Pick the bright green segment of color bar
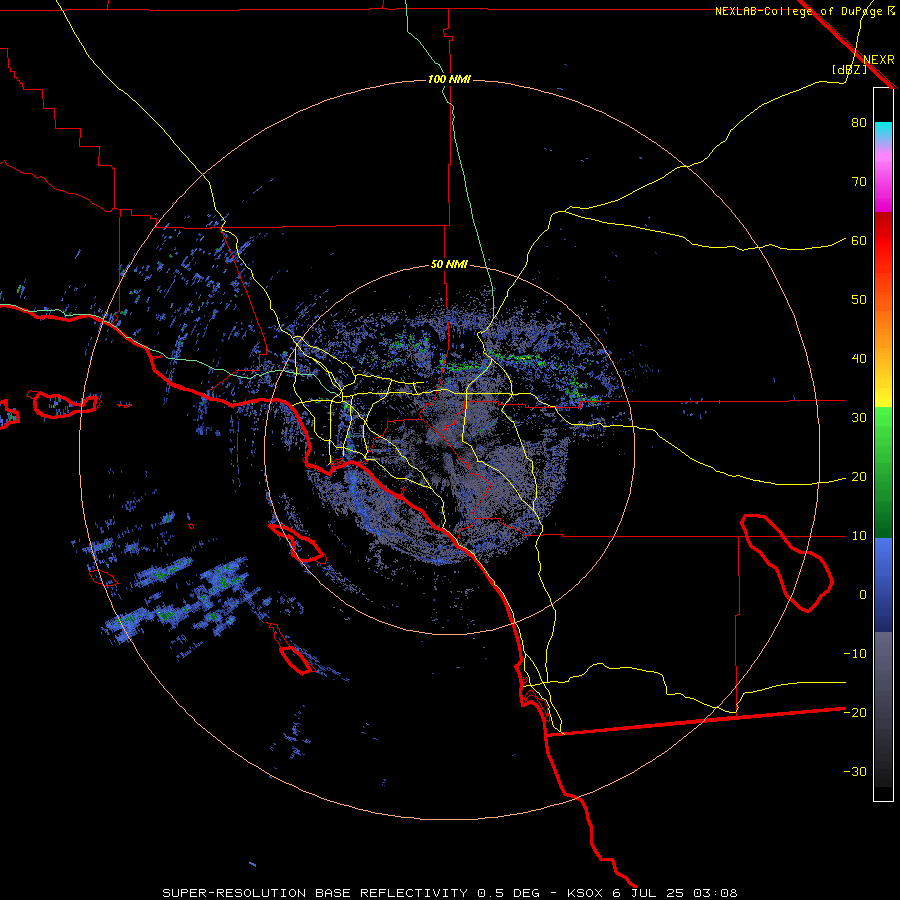 (x=883, y=425)
